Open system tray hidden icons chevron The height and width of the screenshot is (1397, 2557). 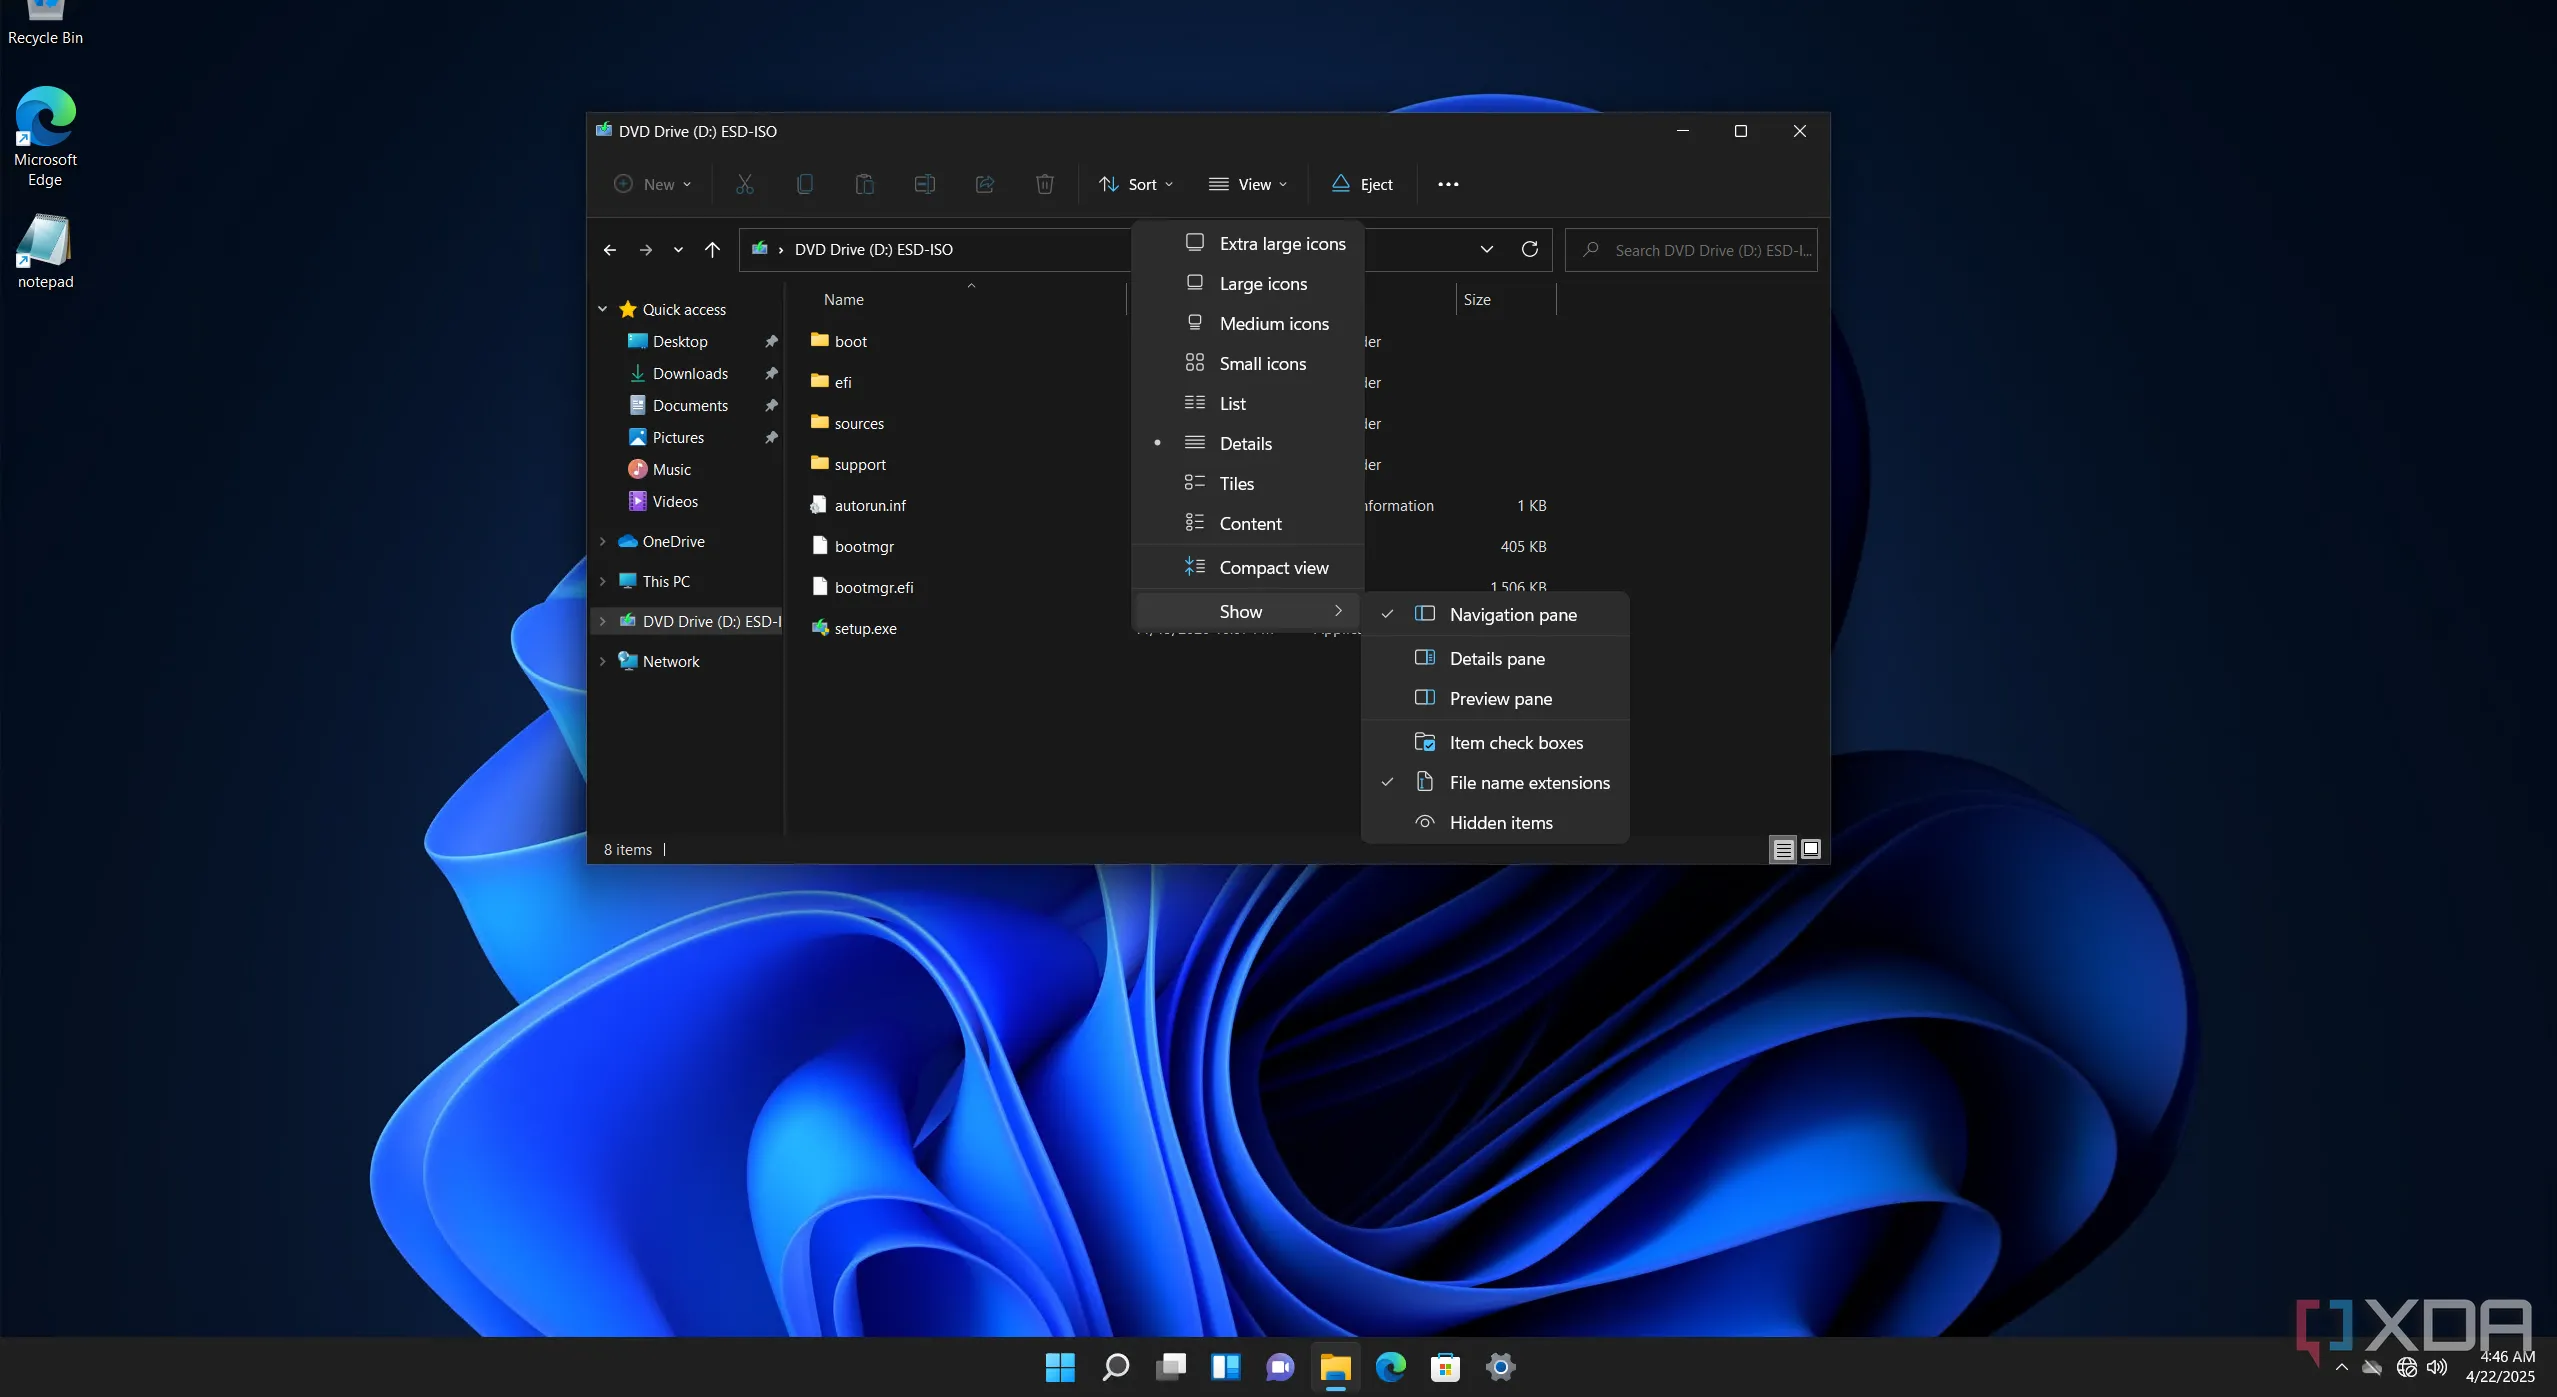coord(2341,1367)
